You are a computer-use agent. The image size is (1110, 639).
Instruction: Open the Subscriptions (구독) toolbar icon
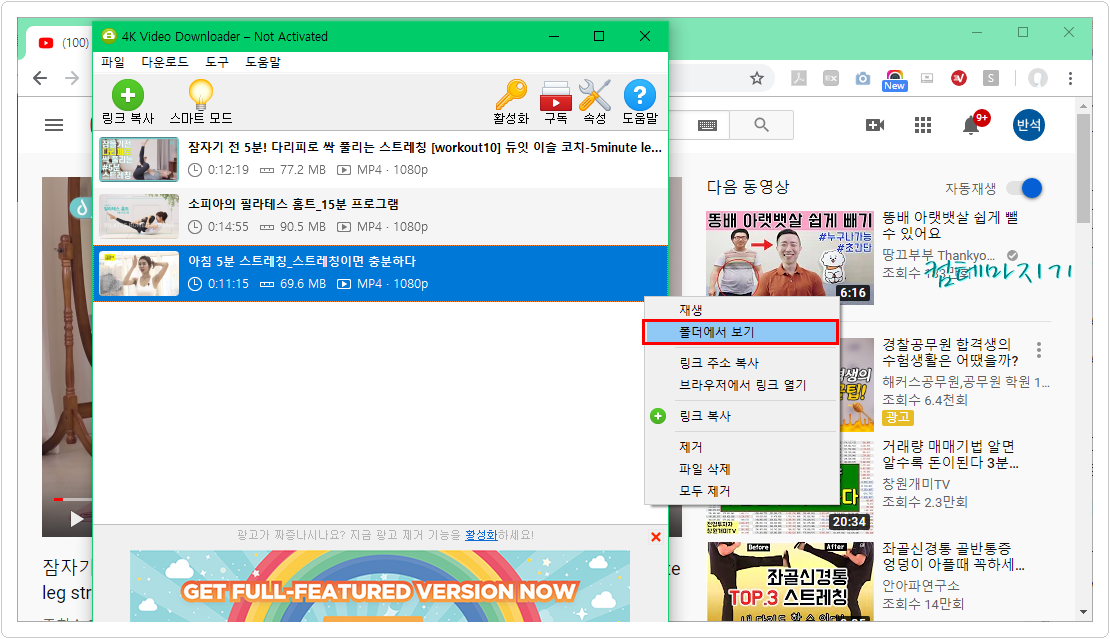click(x=556, y=96)
